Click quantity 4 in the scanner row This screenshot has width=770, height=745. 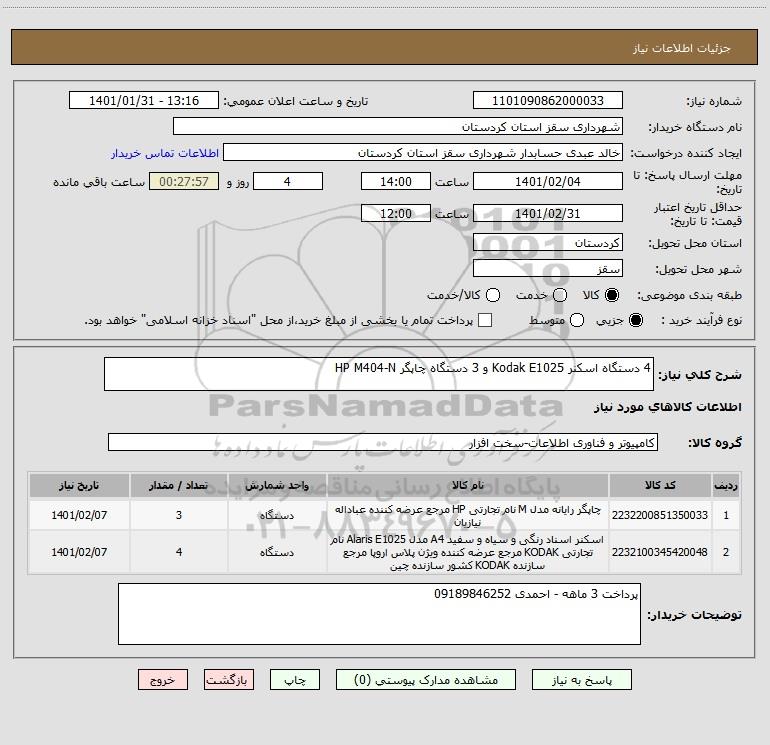click(x=179, y=552)
